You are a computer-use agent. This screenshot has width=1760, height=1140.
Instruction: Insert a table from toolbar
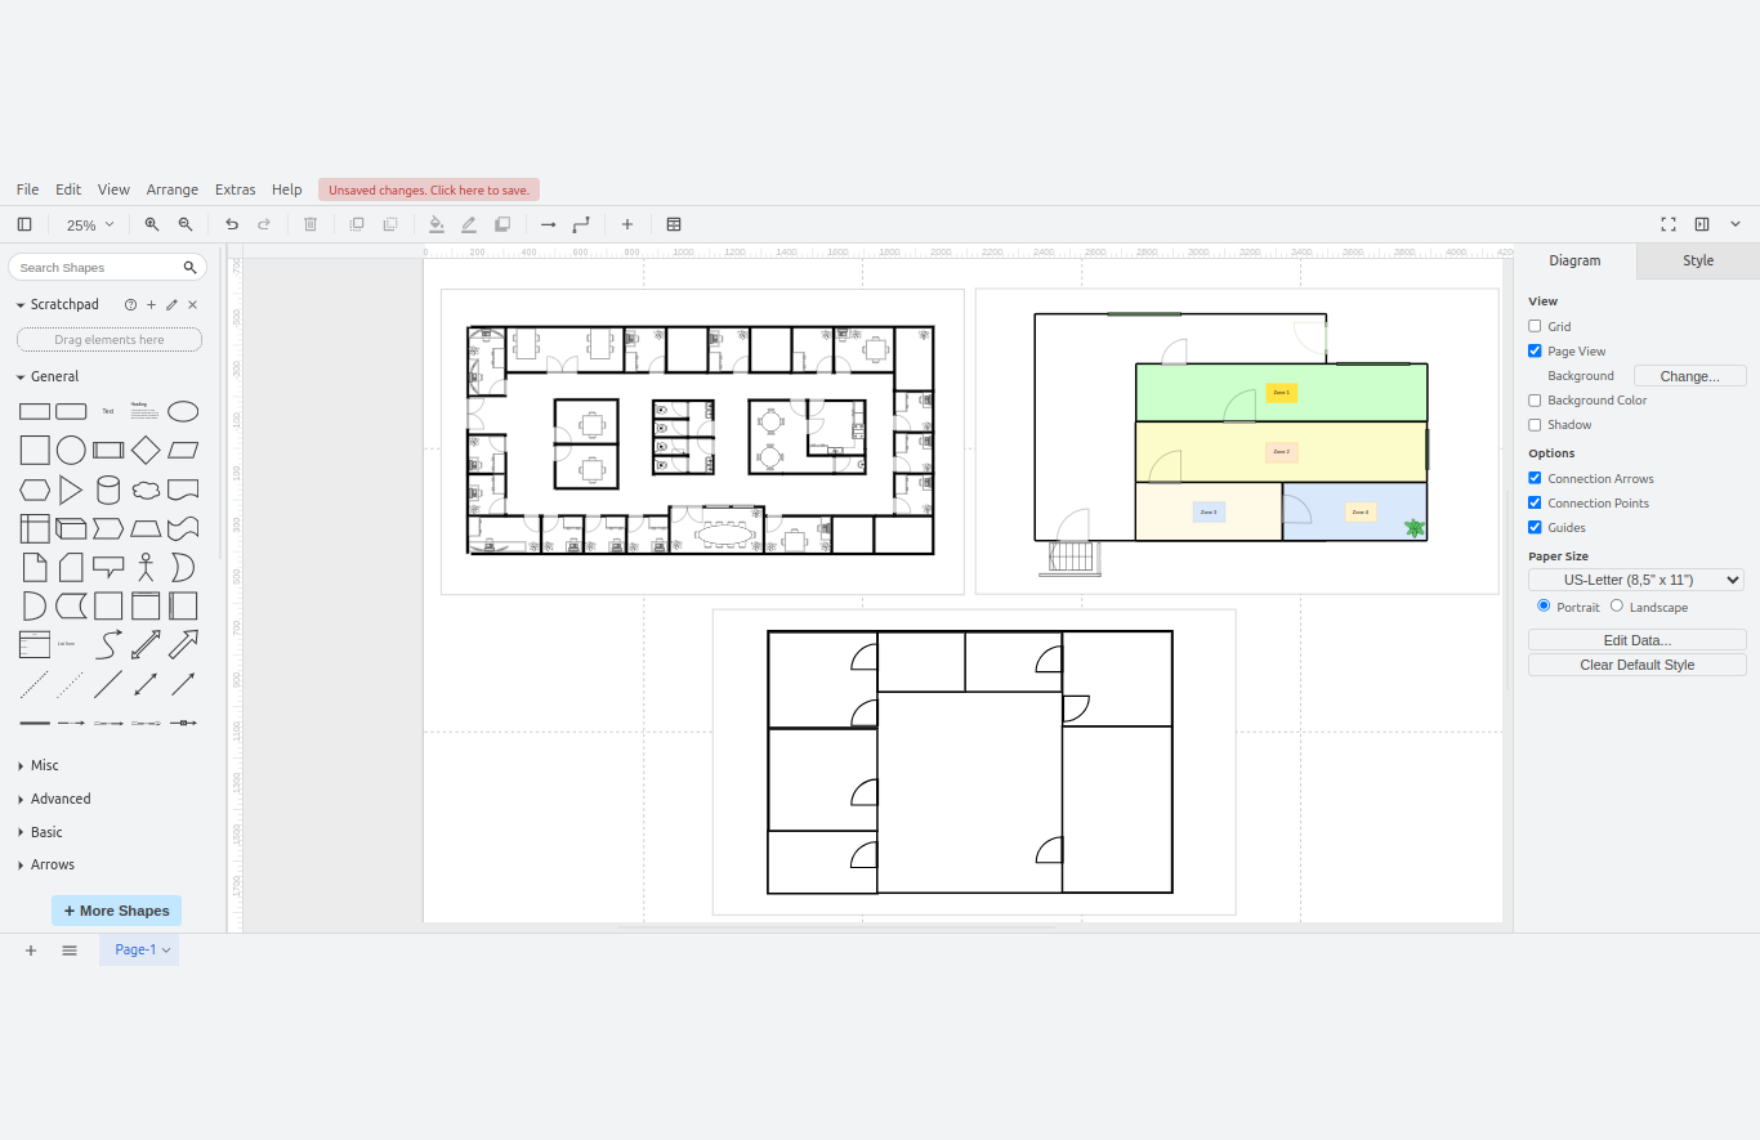[x=674, y=225]
